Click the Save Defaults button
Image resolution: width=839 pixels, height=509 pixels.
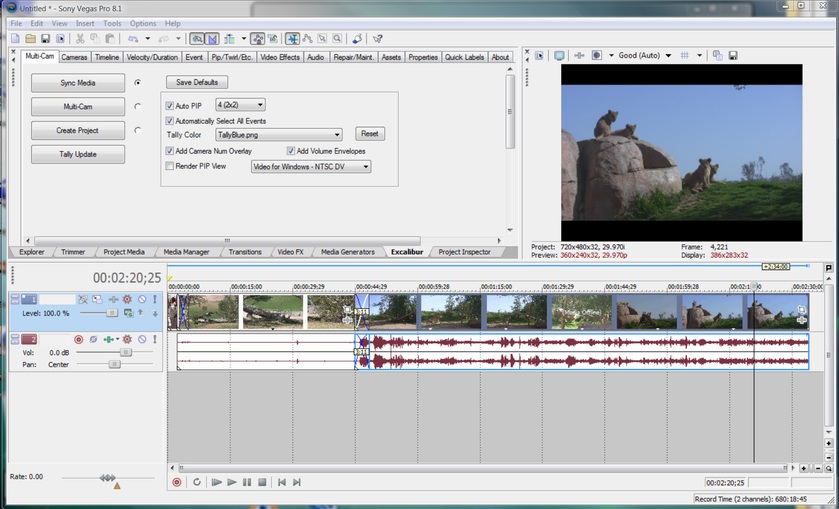pyautogui.click(x=197, y=82)
